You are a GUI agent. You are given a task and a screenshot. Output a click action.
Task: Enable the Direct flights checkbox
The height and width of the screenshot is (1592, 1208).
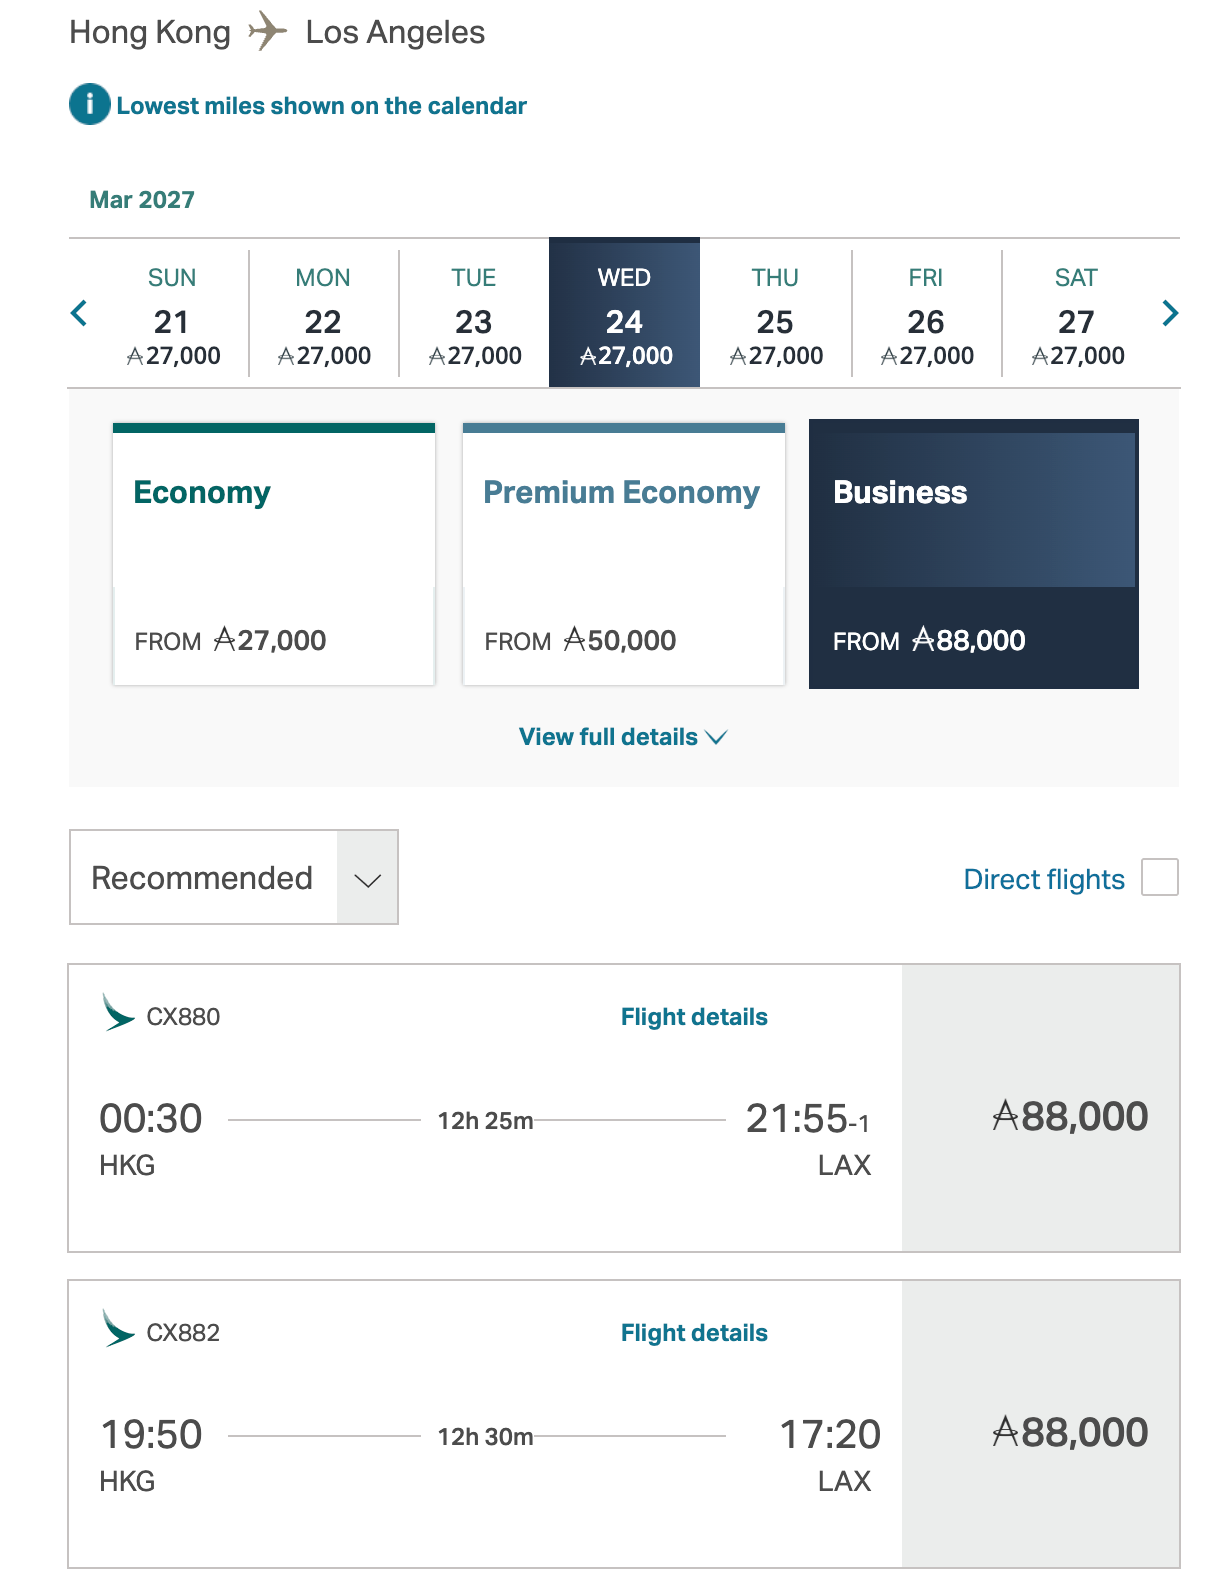(1159, 877)
